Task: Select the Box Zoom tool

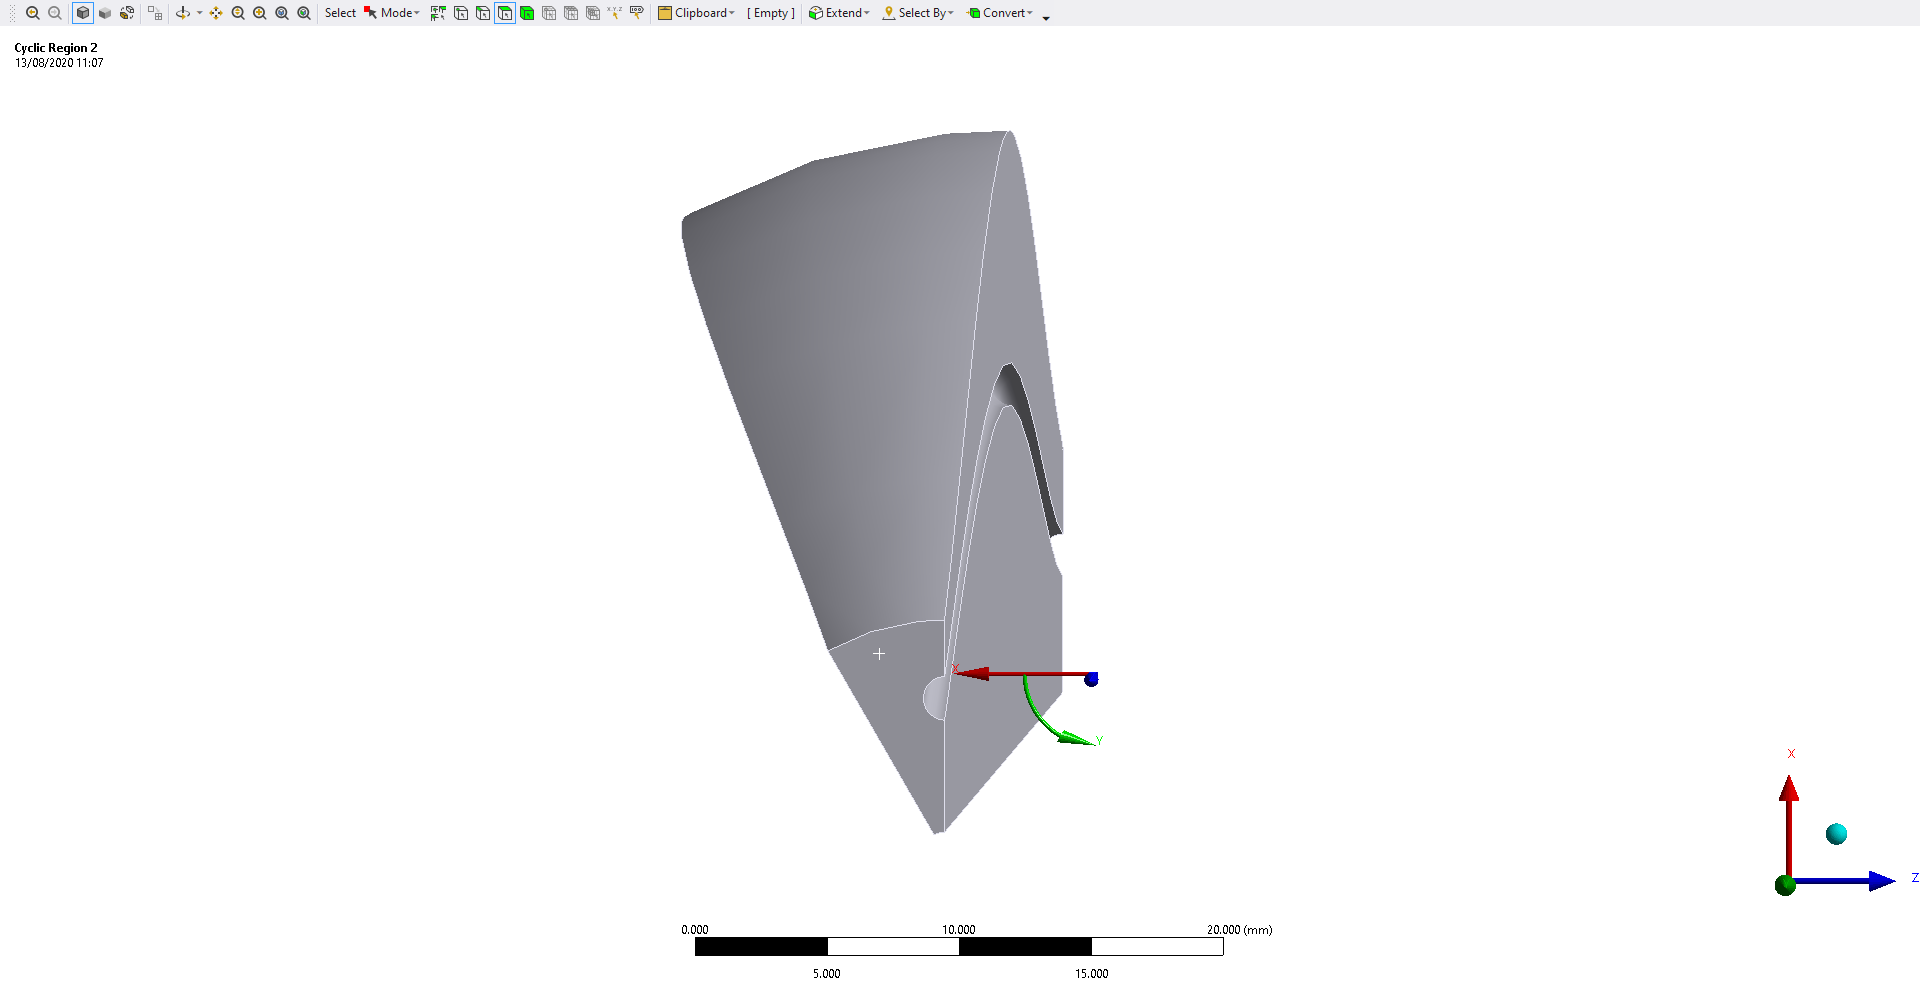Action: (282, 13)
